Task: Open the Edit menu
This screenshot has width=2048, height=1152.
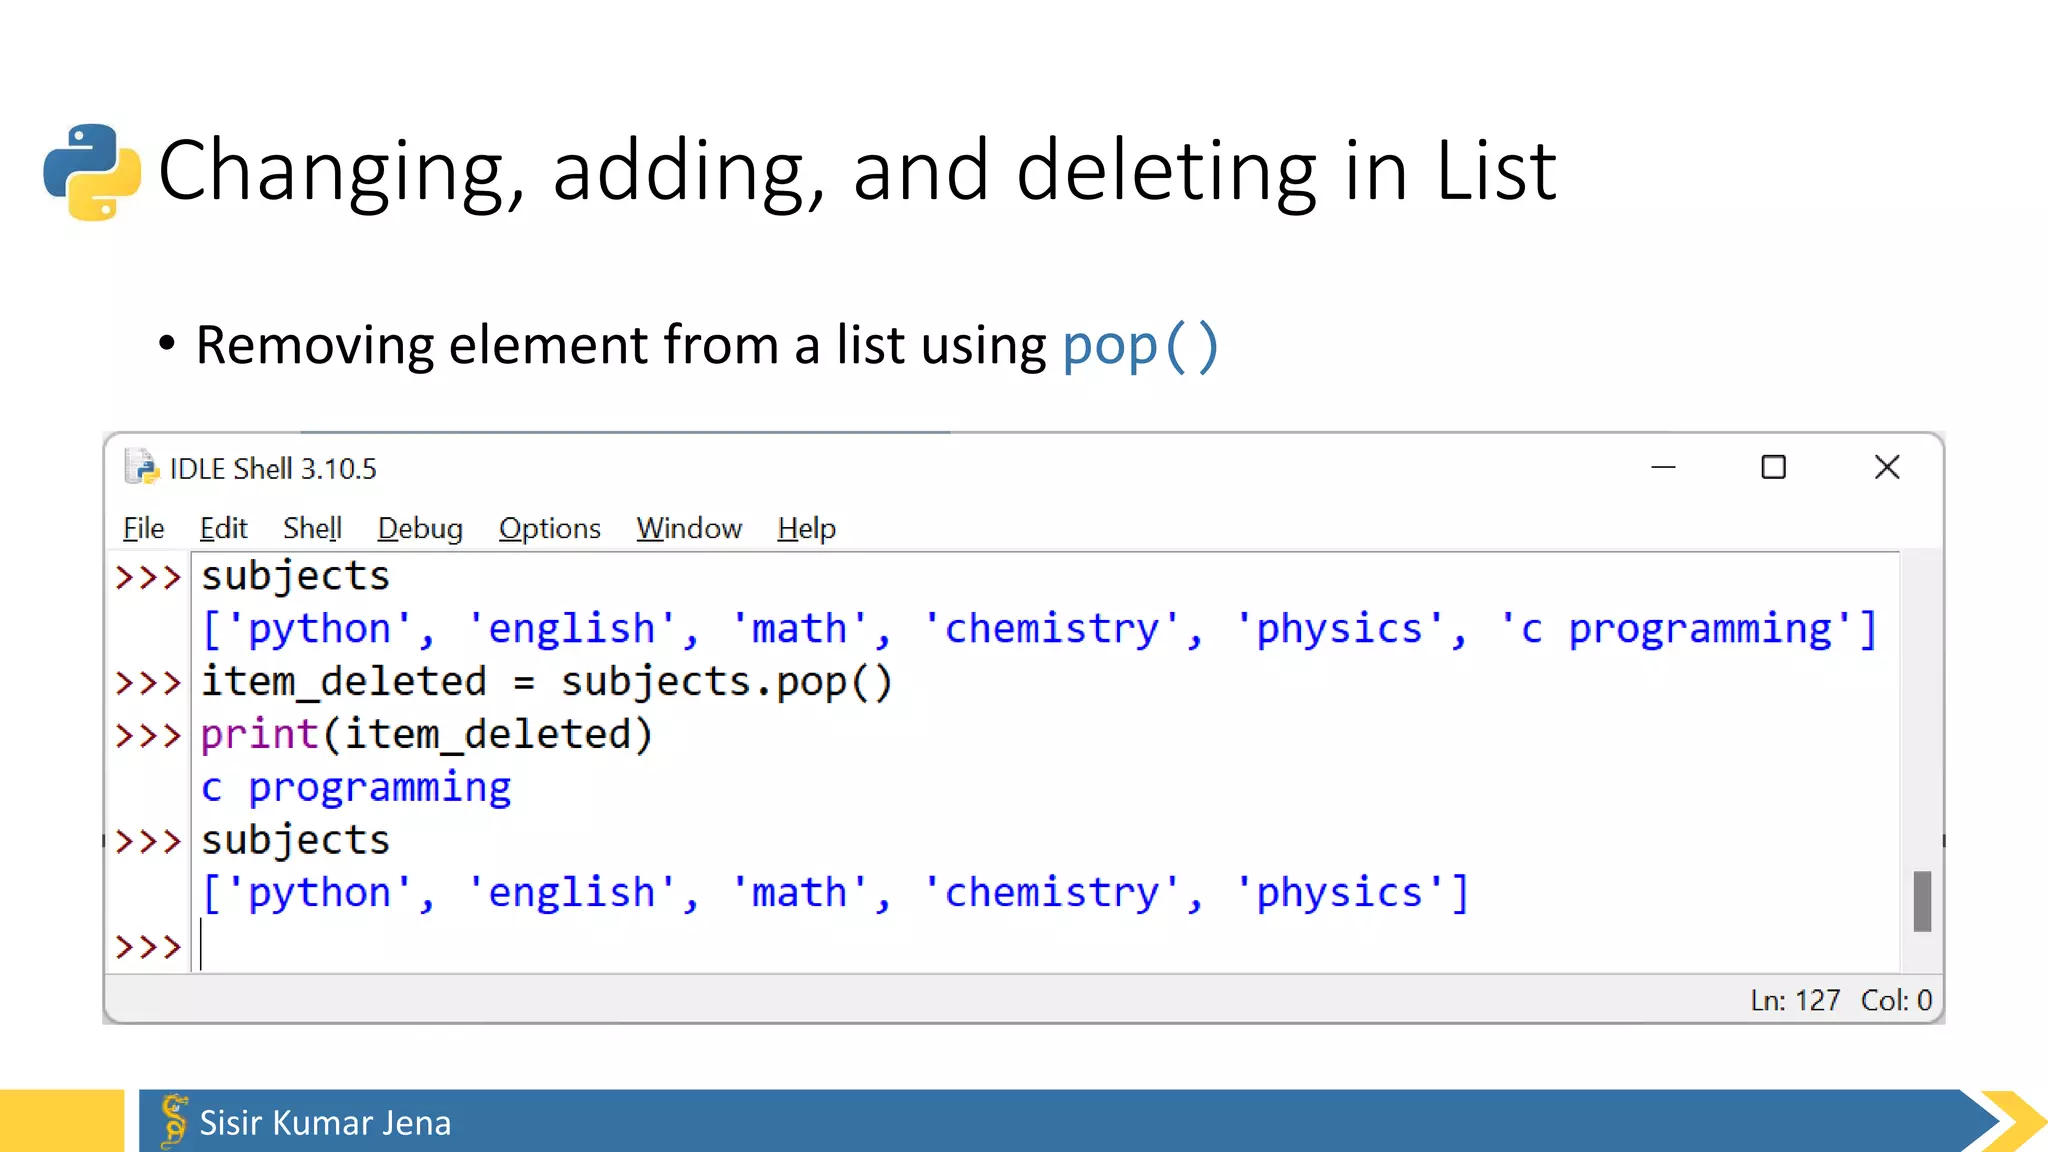Action: [x=223, y=528]
